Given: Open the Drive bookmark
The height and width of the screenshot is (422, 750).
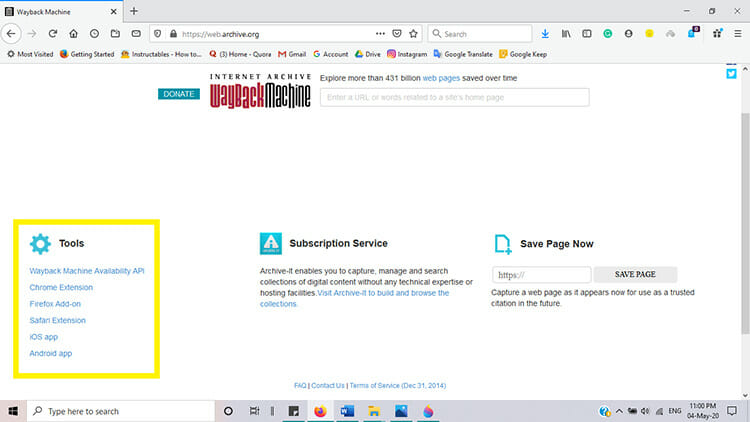Looking at the screenshot, I should (x=368, y=55).
